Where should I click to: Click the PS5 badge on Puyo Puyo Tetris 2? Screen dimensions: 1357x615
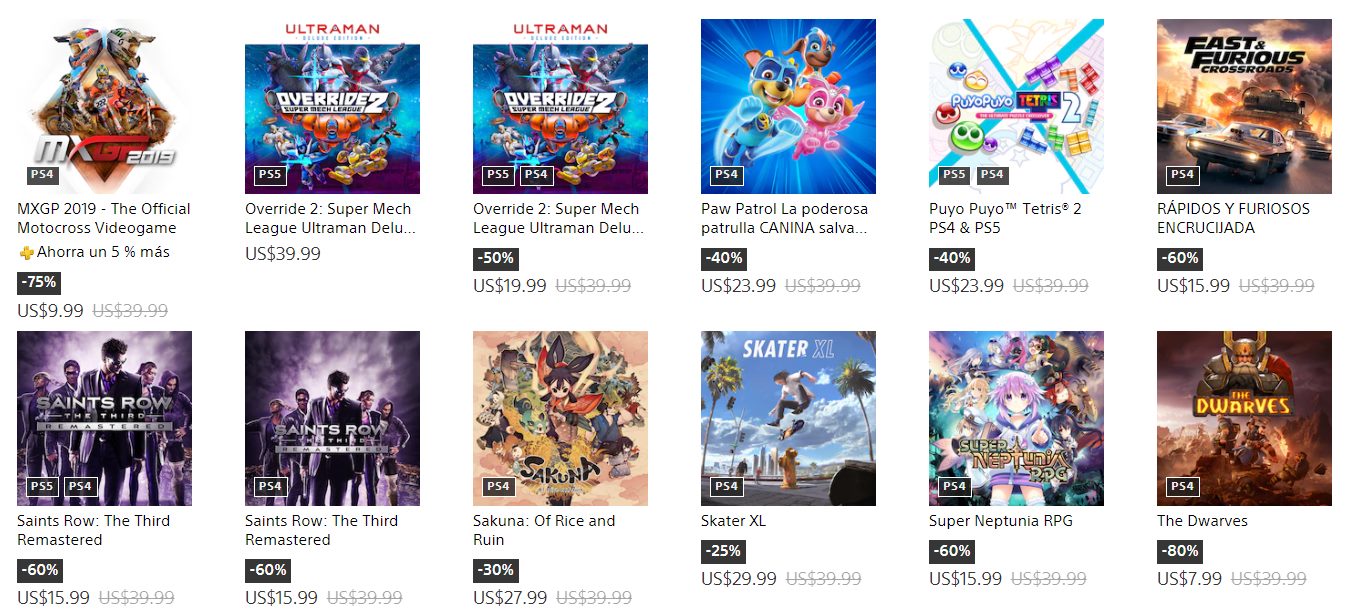[954, 175]
